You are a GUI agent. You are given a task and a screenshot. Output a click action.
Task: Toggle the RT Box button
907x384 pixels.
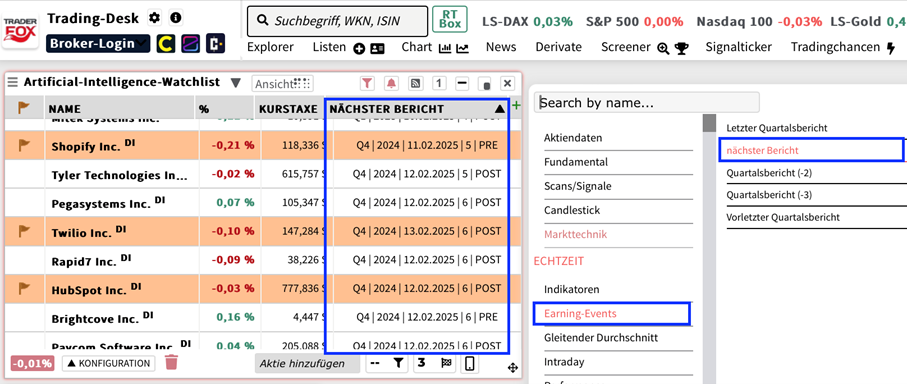click(449, 19)
